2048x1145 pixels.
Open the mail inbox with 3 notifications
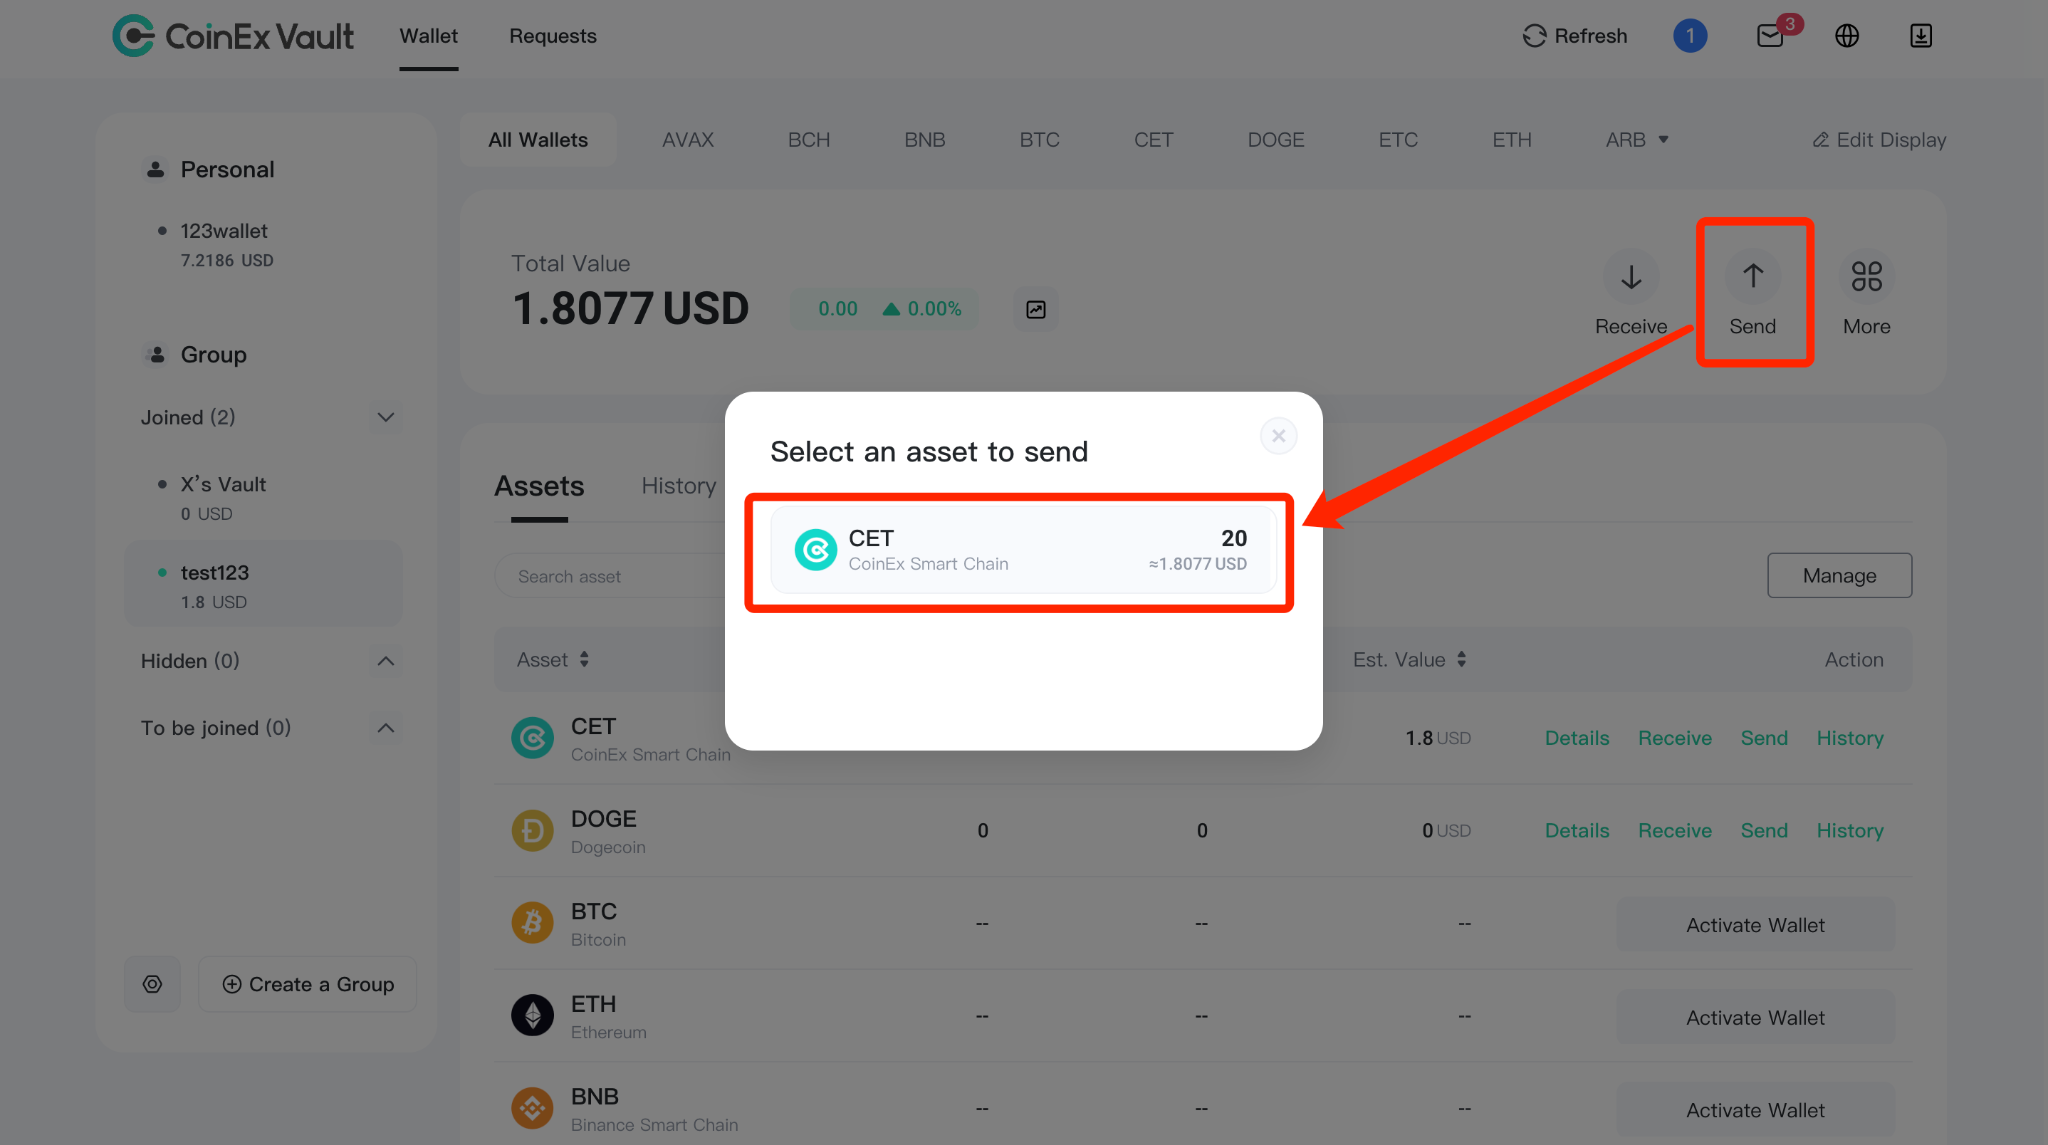[1771, 36]
